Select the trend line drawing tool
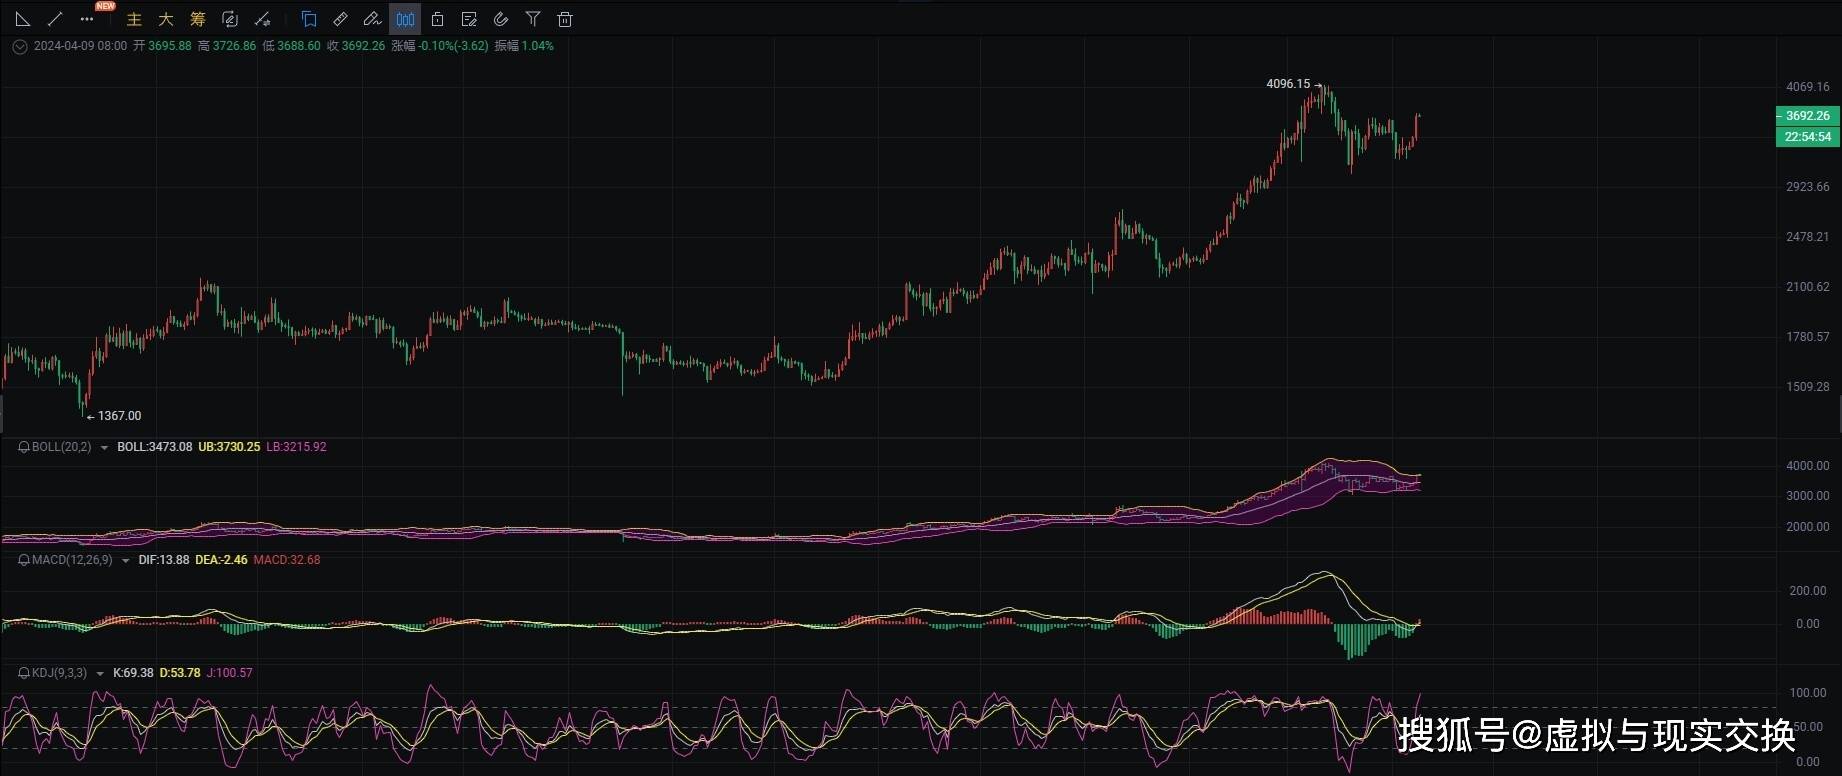Image resolution: width=1842 pixels, height=776 pixels. (x=55, y=19)
